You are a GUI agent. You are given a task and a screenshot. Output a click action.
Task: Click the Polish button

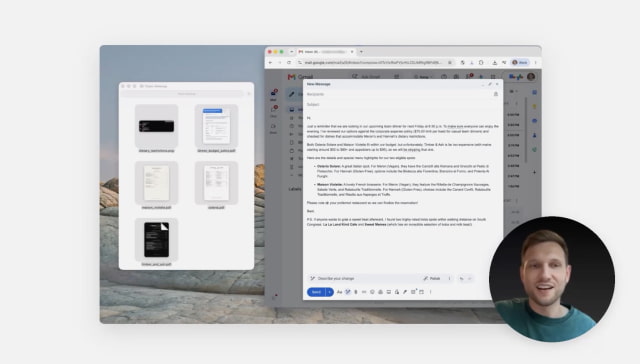[432, 279]
